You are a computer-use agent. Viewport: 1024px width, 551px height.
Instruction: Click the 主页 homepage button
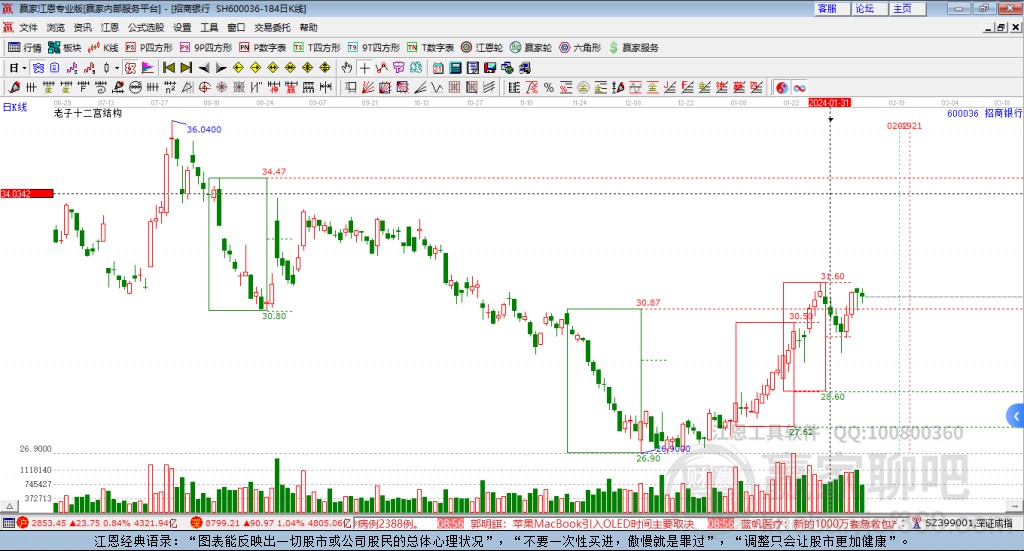[x=908, y=8]
